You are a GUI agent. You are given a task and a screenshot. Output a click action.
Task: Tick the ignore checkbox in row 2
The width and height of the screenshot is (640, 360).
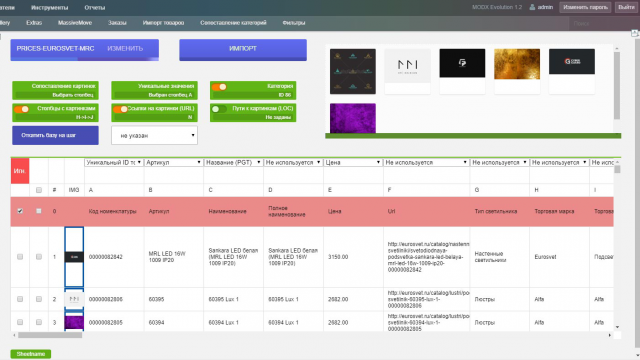click(x=20, y=299)
